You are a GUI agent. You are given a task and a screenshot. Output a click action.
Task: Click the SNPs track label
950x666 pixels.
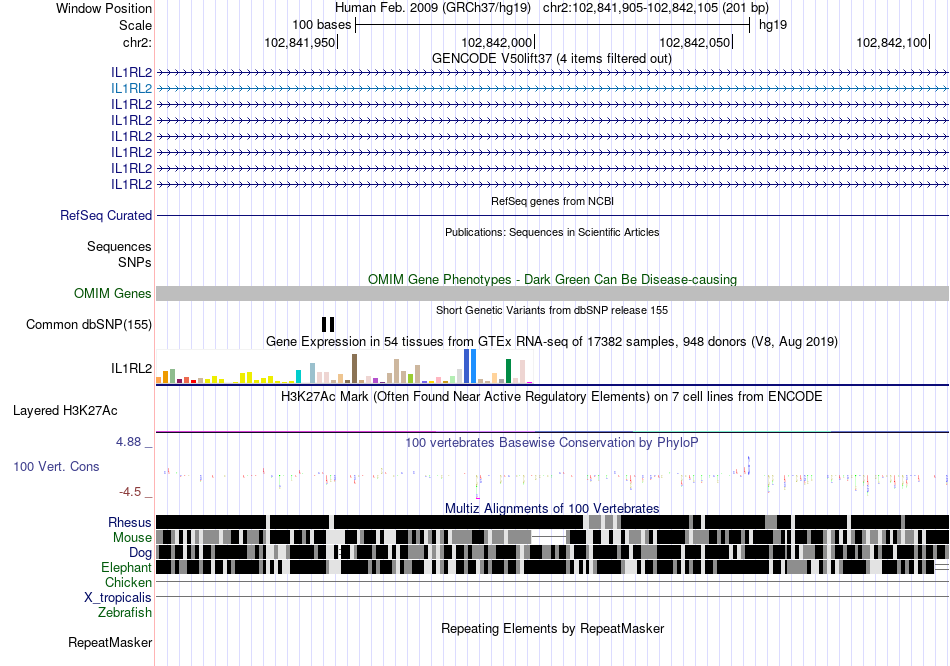point(135,262)
